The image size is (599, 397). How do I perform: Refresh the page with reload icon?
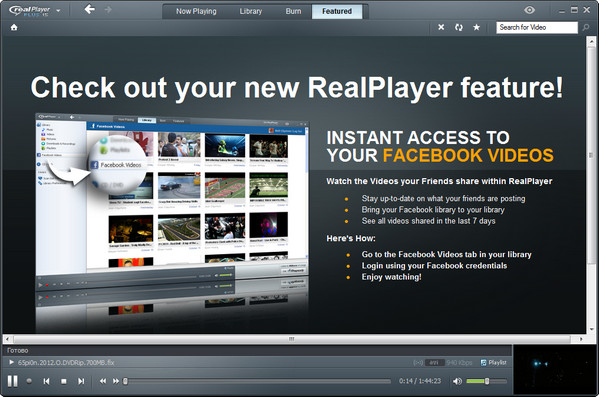point(459,27)
